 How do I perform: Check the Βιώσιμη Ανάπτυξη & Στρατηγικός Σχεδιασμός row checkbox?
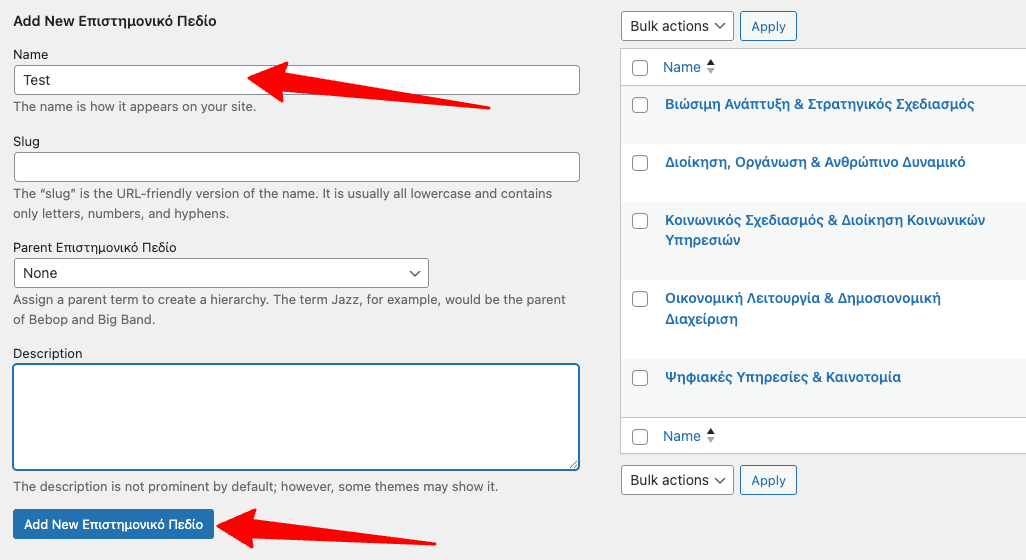640,105
